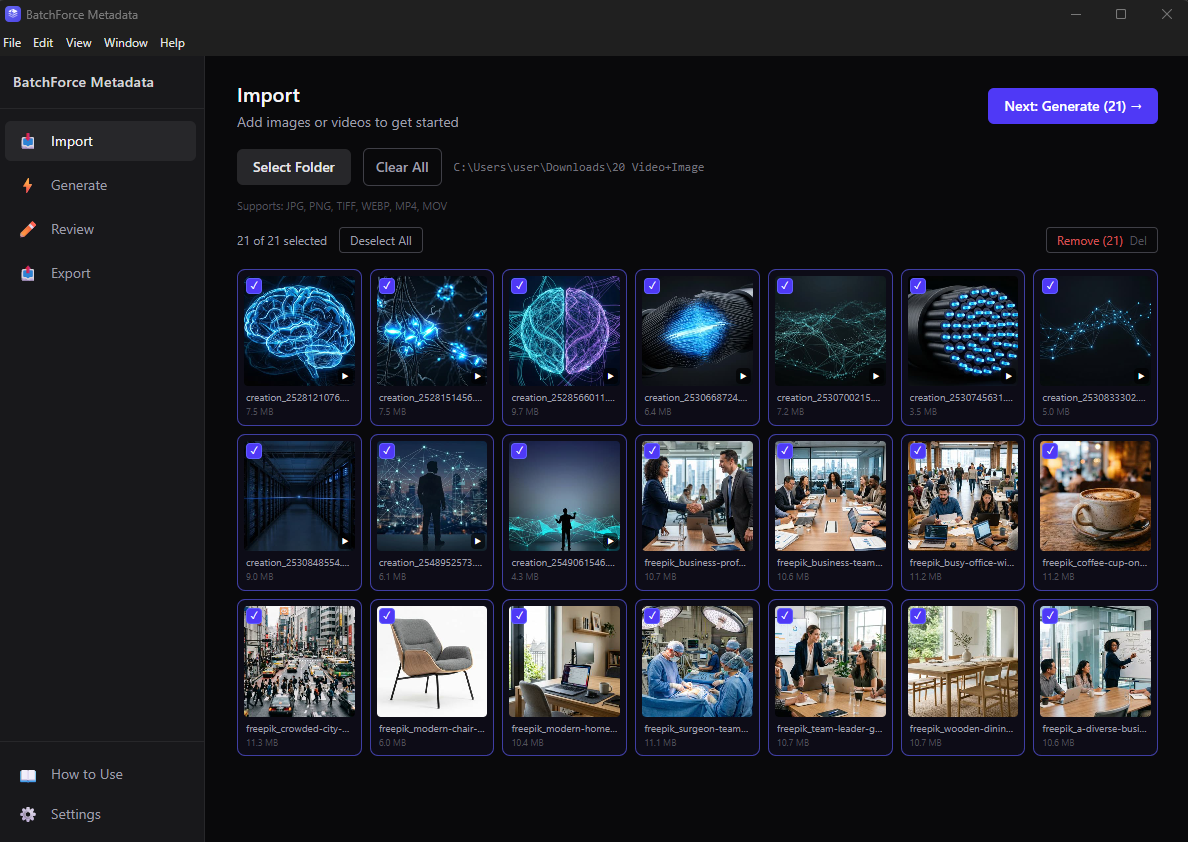Click Clear All to remove imported files
The width and height of the screenshot is (1188, 842).
(x=402, y=167)
